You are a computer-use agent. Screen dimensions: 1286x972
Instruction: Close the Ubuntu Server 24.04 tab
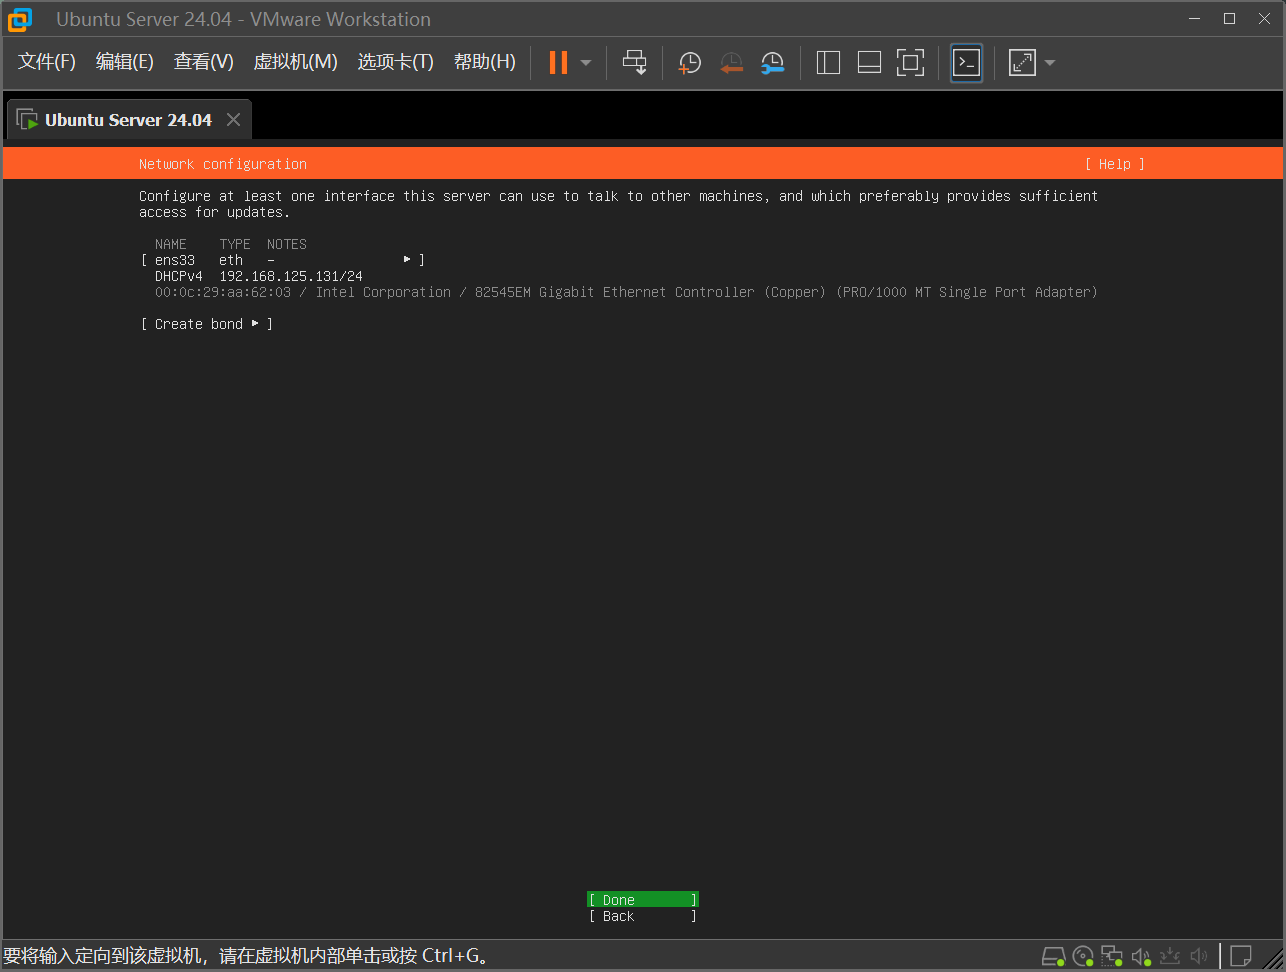[x=233, y=120]
